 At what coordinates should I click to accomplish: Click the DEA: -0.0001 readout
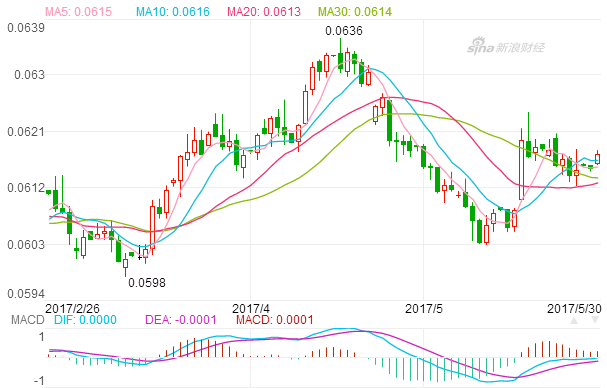pyautogui.click(x=180, y=320)
